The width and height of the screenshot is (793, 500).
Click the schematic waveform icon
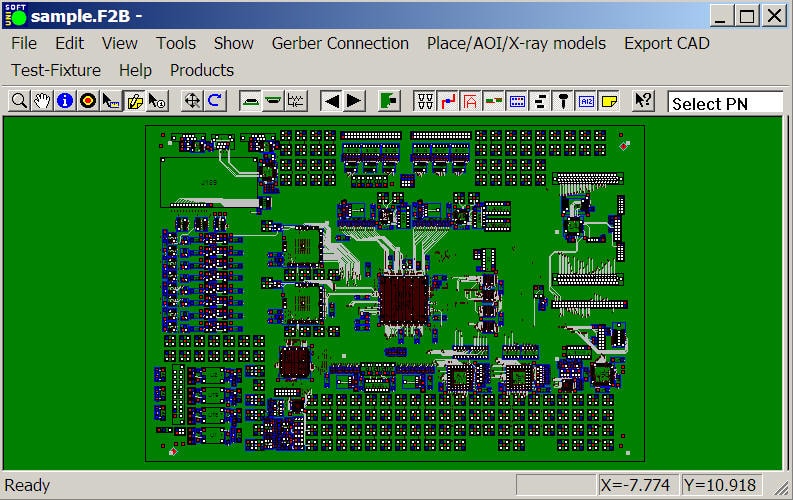tap(296, 101)
